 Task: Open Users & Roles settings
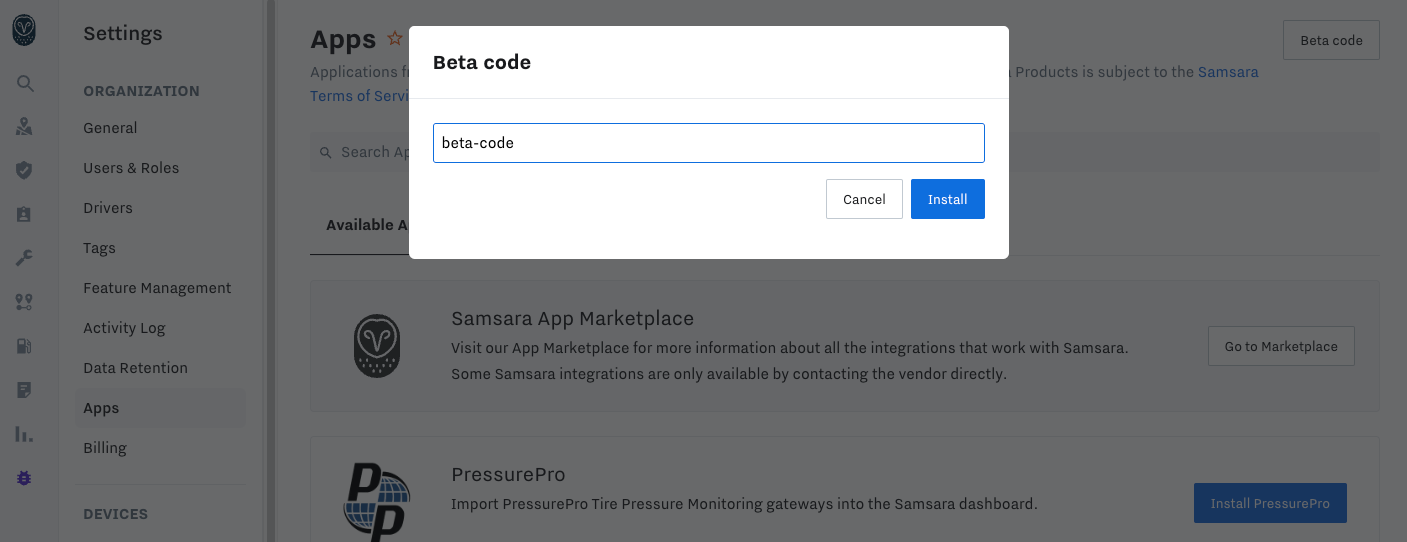(131, 168)
